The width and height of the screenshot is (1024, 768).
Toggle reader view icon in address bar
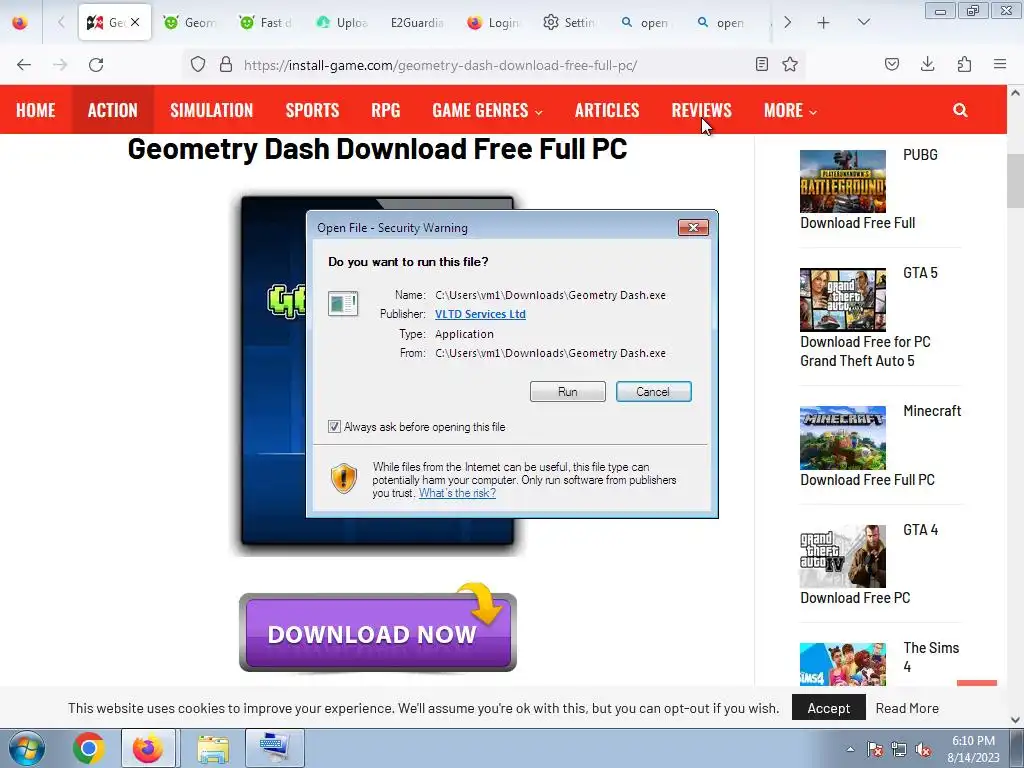761,64
